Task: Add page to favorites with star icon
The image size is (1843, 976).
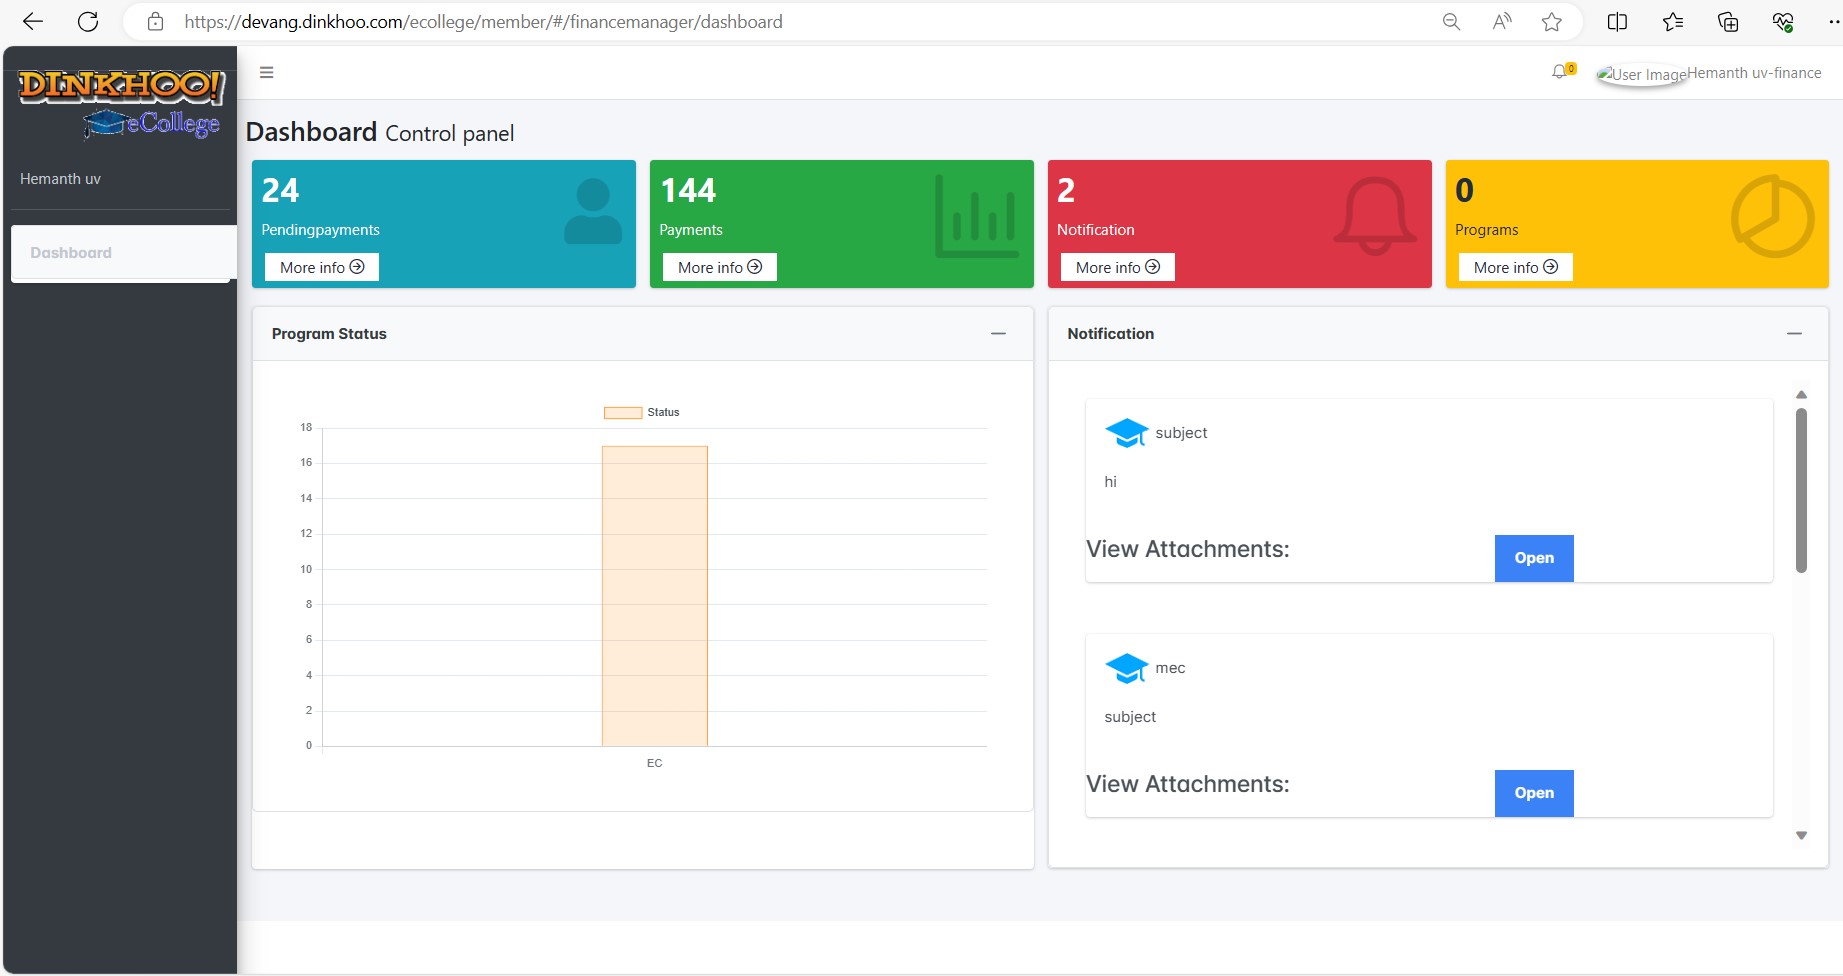Action: (x=1552, y=21)
